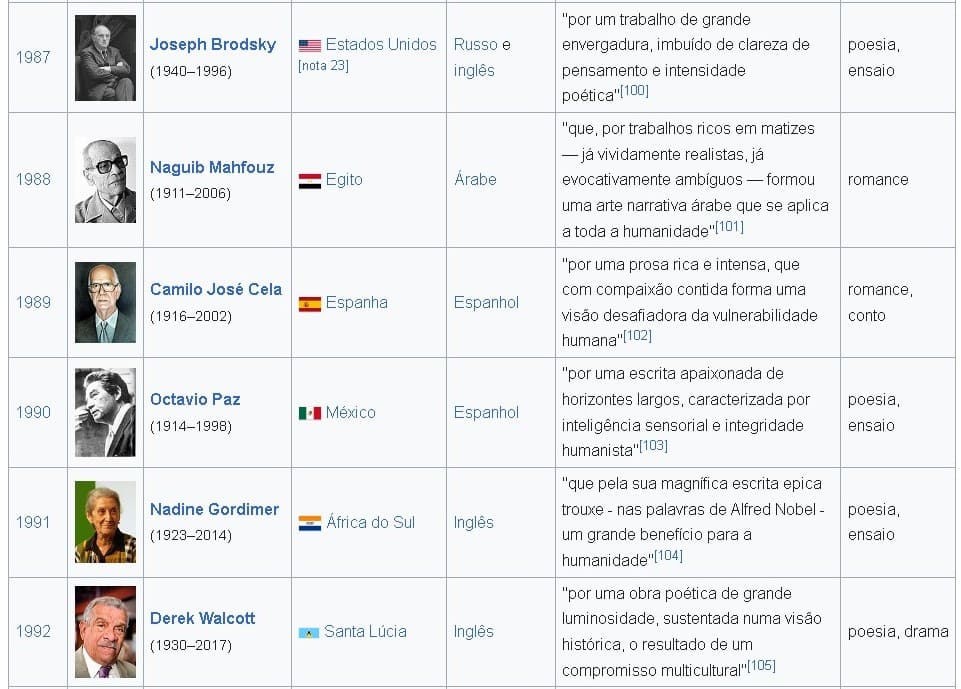This screenshot has height=689, width=961.
Task: Open the Camilo José Cela article link
Action: point(216,289)
